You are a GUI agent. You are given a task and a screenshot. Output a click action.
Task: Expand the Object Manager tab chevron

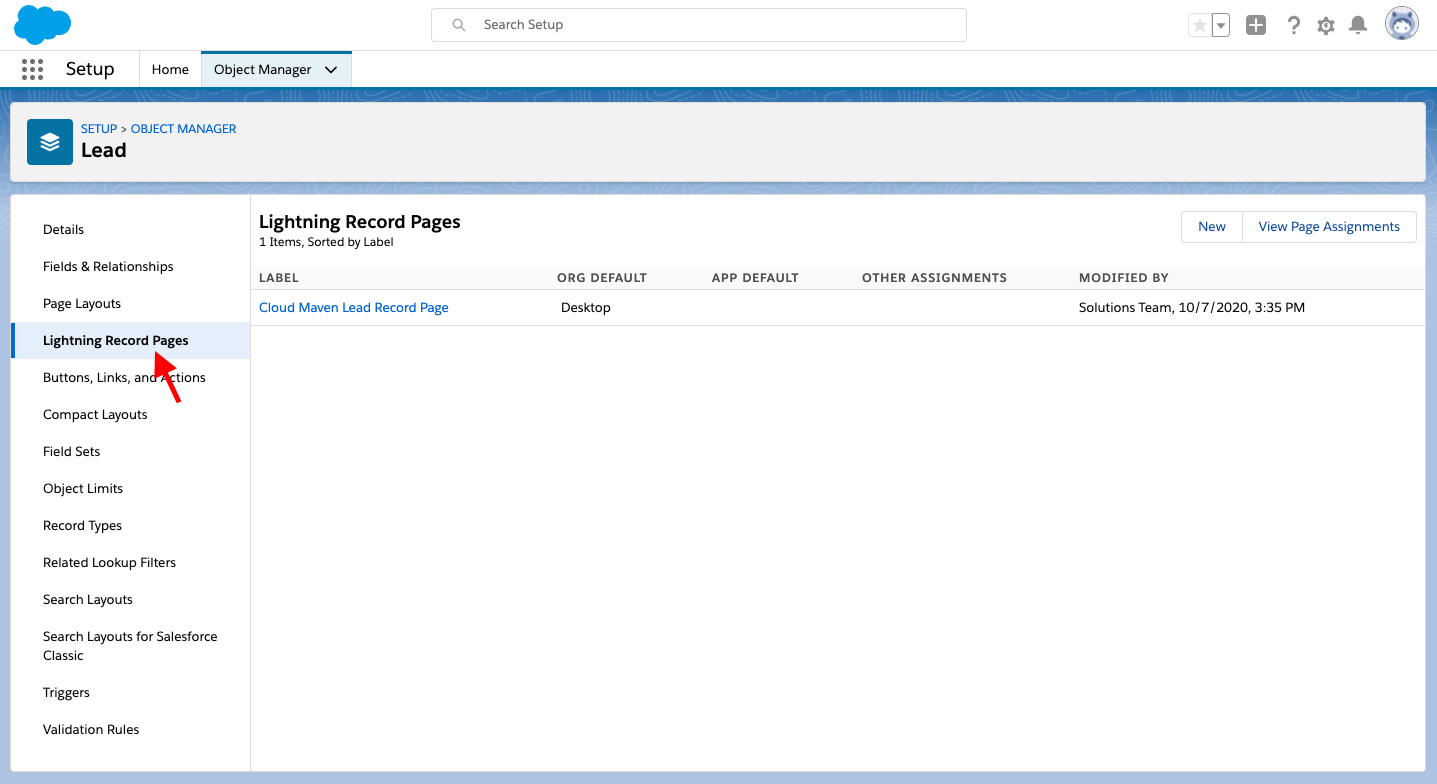(331, 70)
